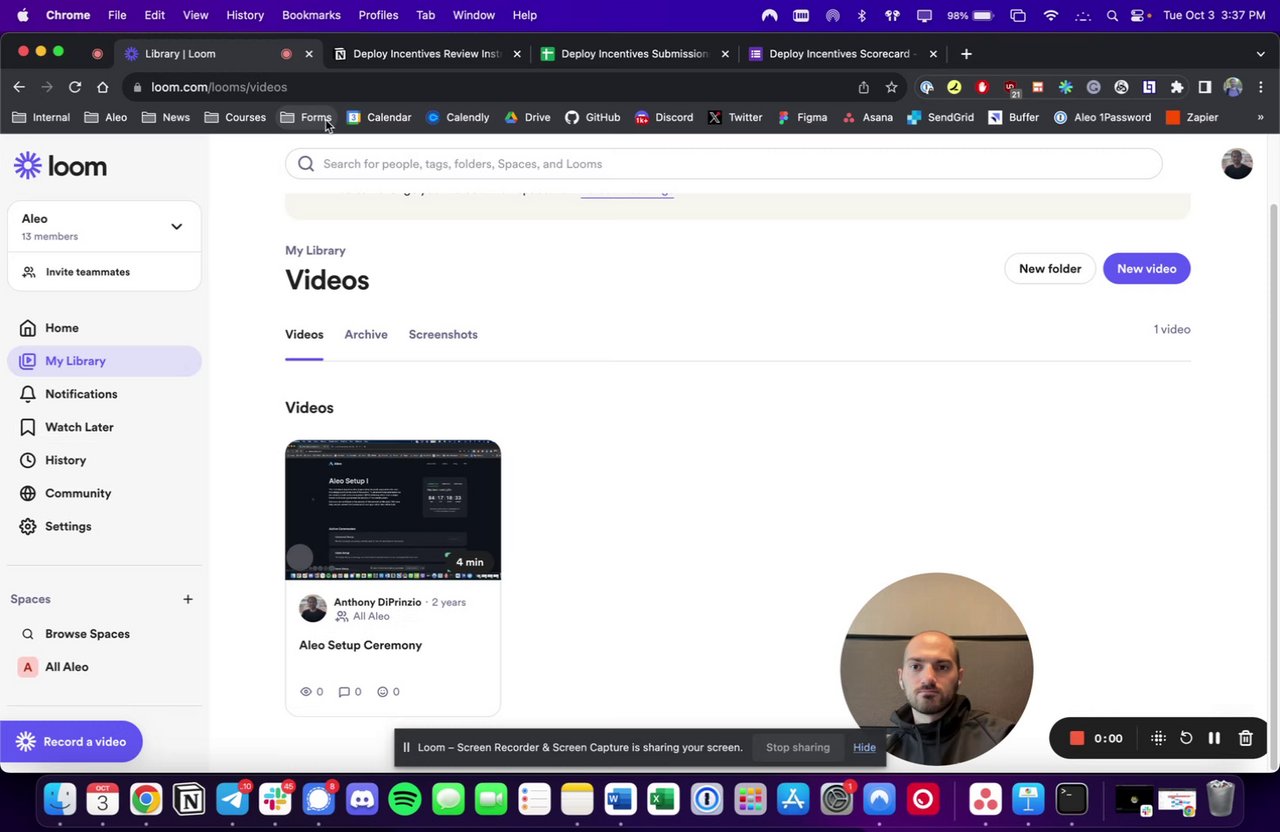Click the reactions smiley icon on video card
This screenshot has height=832, width=1280.
point(382,692)
